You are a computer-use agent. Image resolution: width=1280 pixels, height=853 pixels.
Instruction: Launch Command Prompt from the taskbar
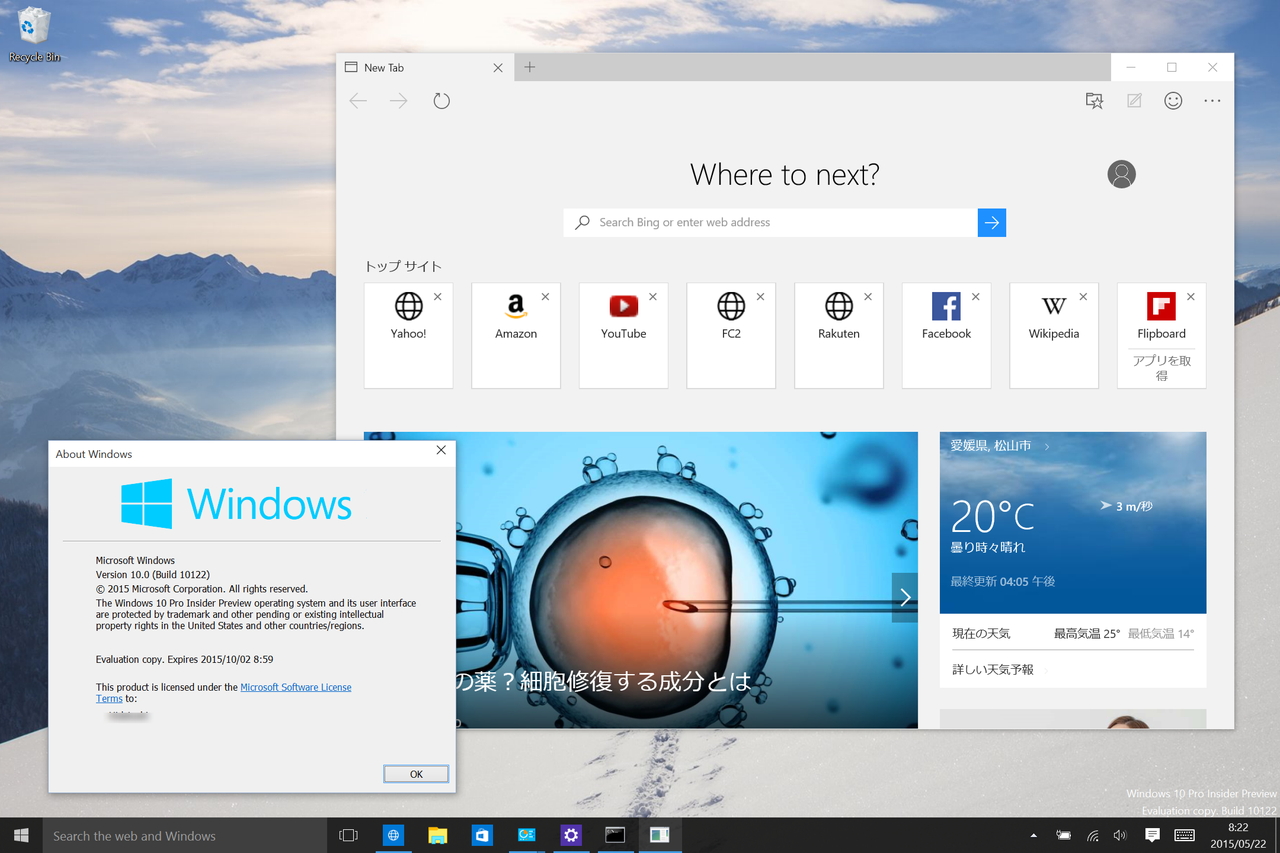615,835
